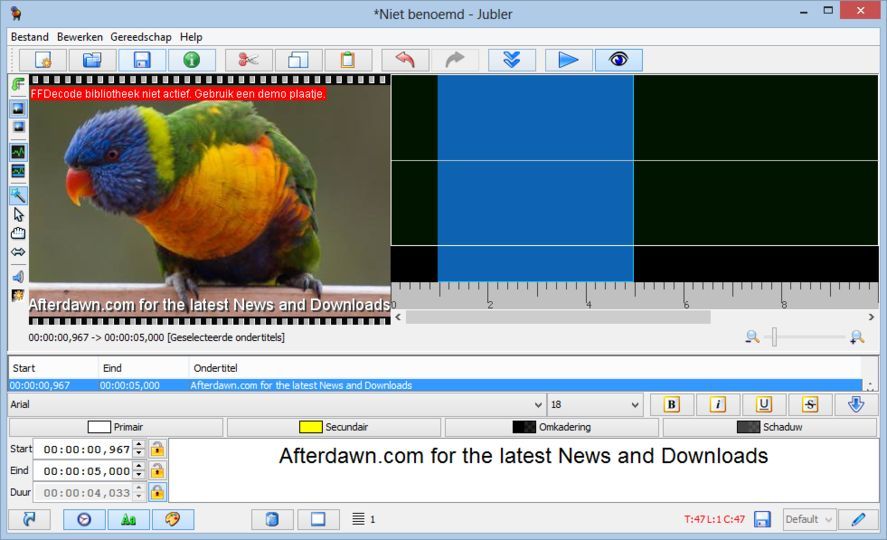Increment the Start time stepper
This screenshot has height=540, width=887.
(139, 445)
